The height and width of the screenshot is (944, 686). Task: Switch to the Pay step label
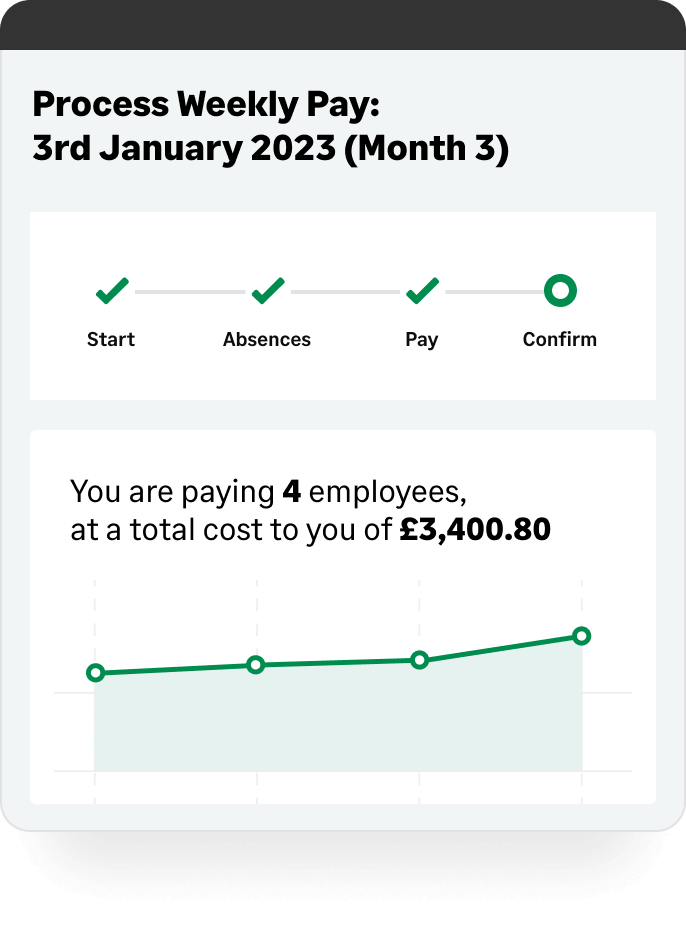[x=422, y=339]
